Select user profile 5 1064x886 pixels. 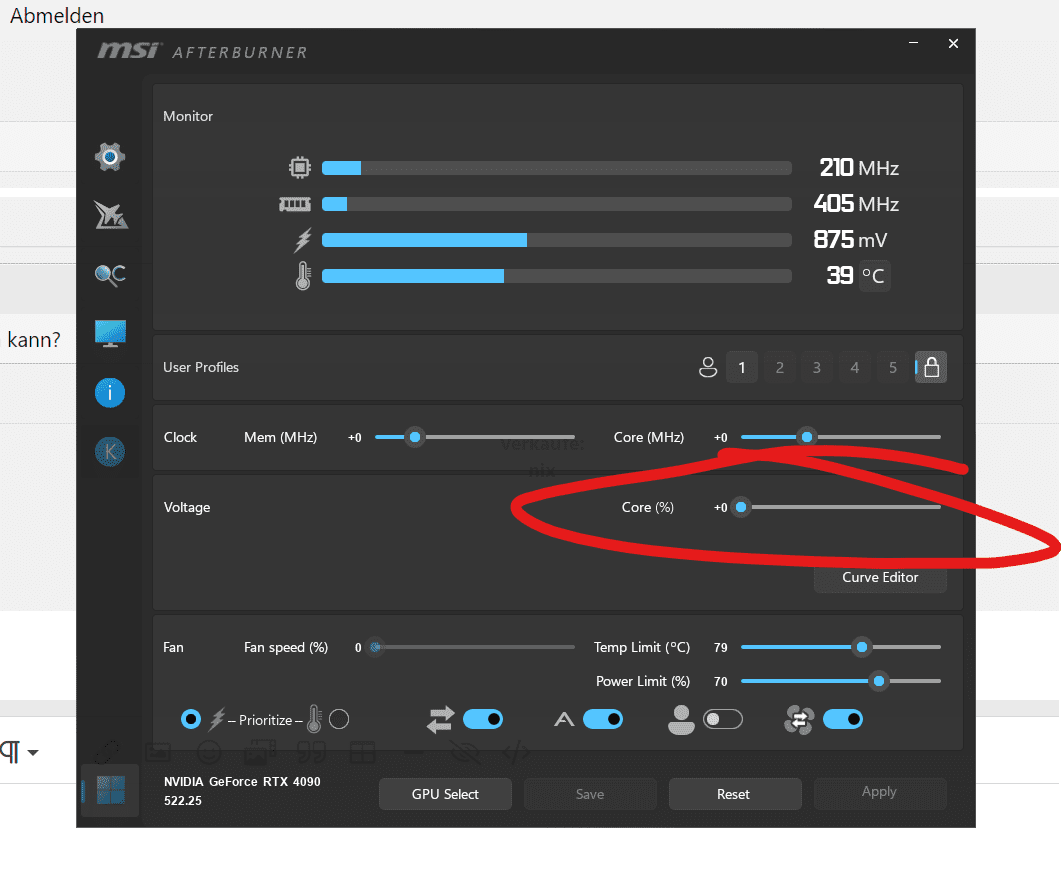pyautogui.click(x=893, y=367)
